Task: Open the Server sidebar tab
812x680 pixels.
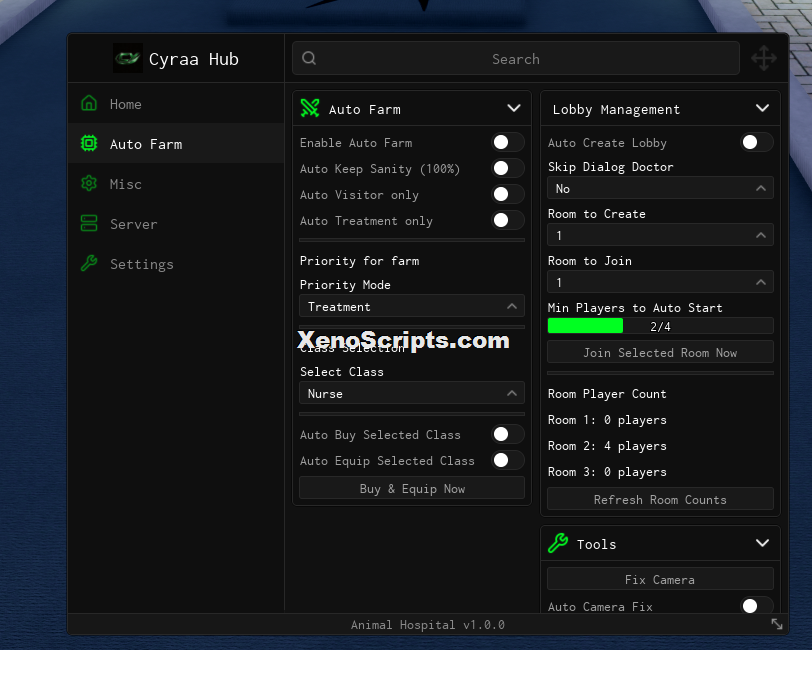Action: pyautogui.click(x=176, y=224)
